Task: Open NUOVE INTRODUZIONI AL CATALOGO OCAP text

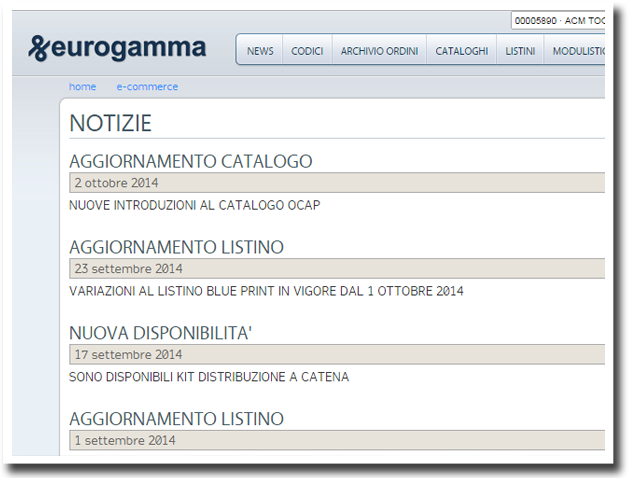Action: pyautogui.click(x=195, y=205)
